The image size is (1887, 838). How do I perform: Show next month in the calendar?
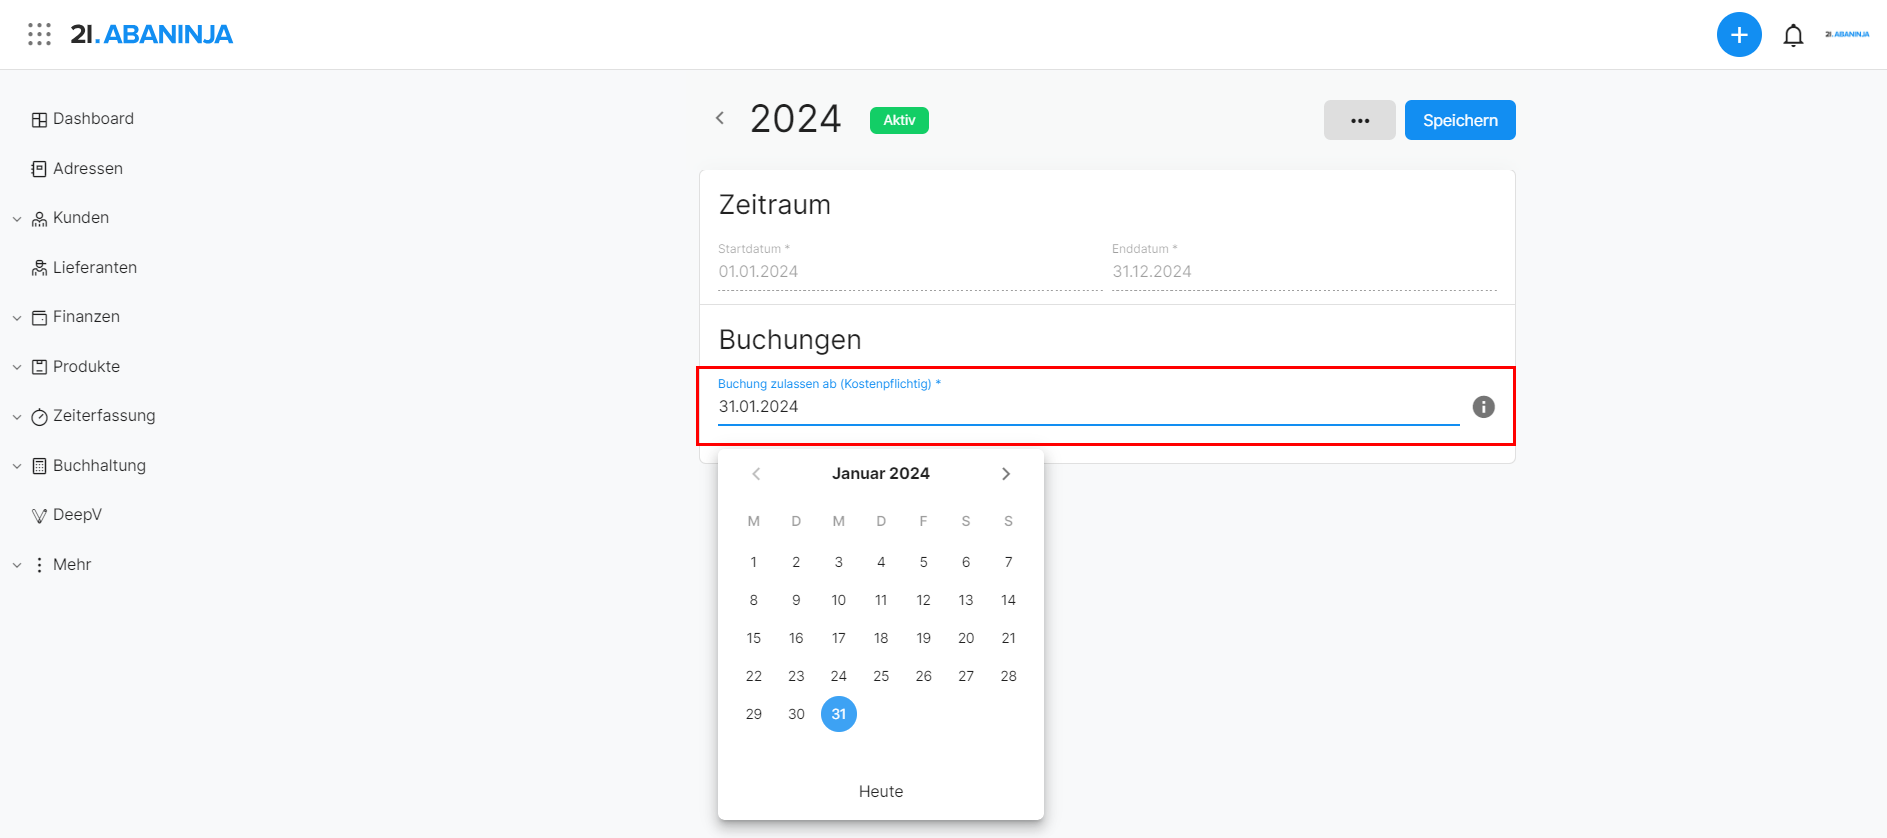pos(1006,474)
